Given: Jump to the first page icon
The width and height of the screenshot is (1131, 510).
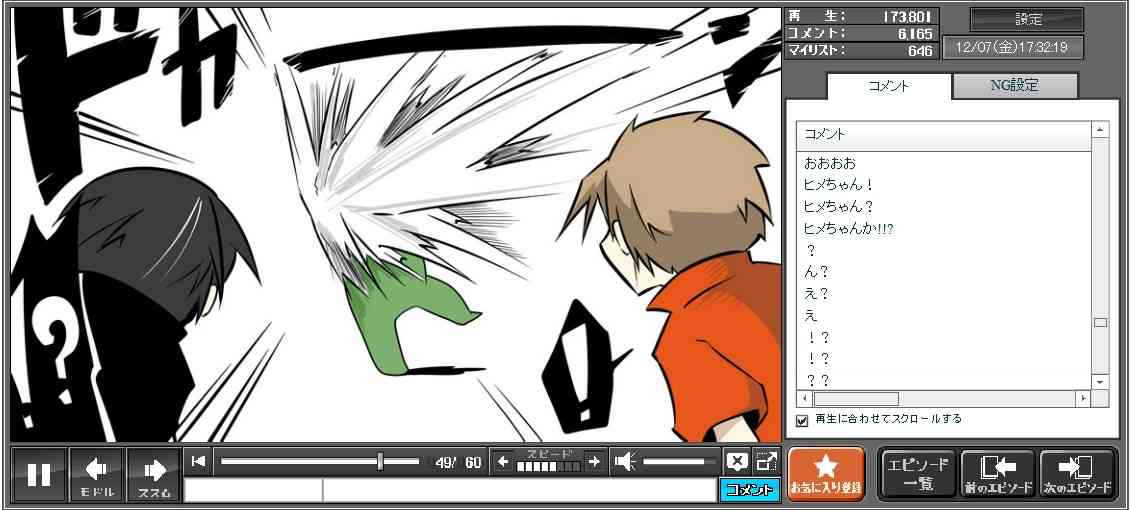Looking at the screenshot, I should click(198, 461).
